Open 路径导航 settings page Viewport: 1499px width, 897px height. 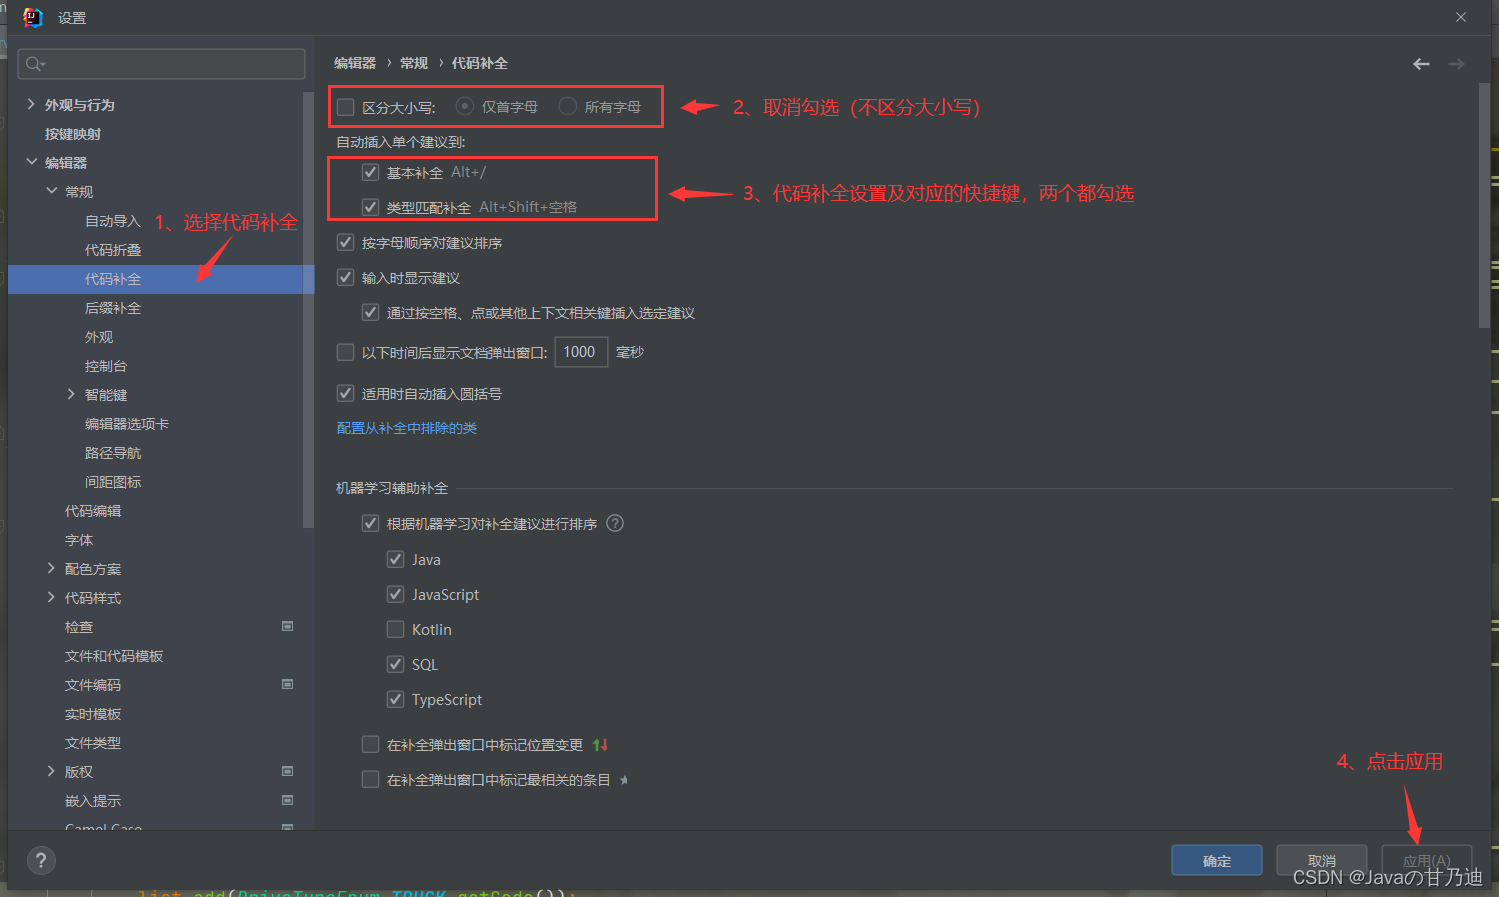click(x=113, y=453)
